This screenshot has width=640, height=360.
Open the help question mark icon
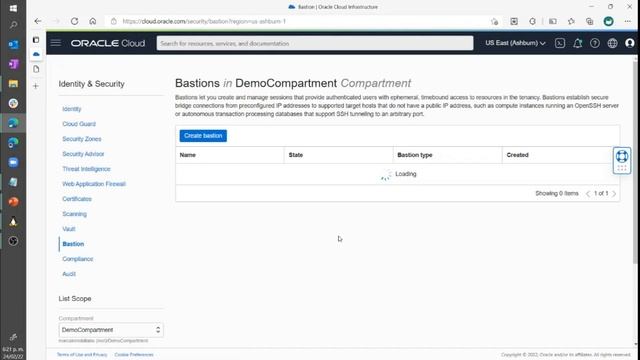click(595, 43)
